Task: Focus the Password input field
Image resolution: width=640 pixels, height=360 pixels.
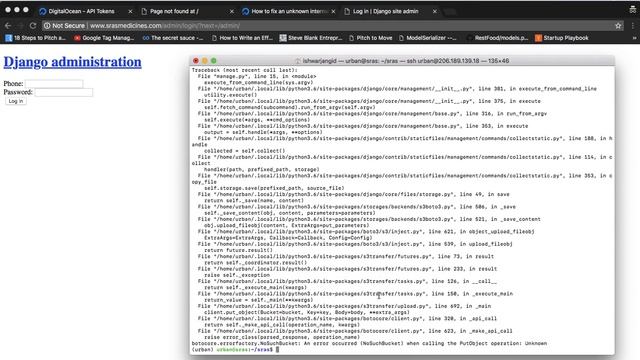Action: point(64,92)
